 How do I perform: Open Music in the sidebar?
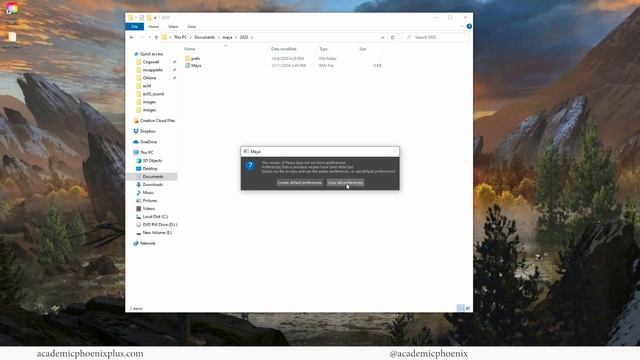[148, 193]
